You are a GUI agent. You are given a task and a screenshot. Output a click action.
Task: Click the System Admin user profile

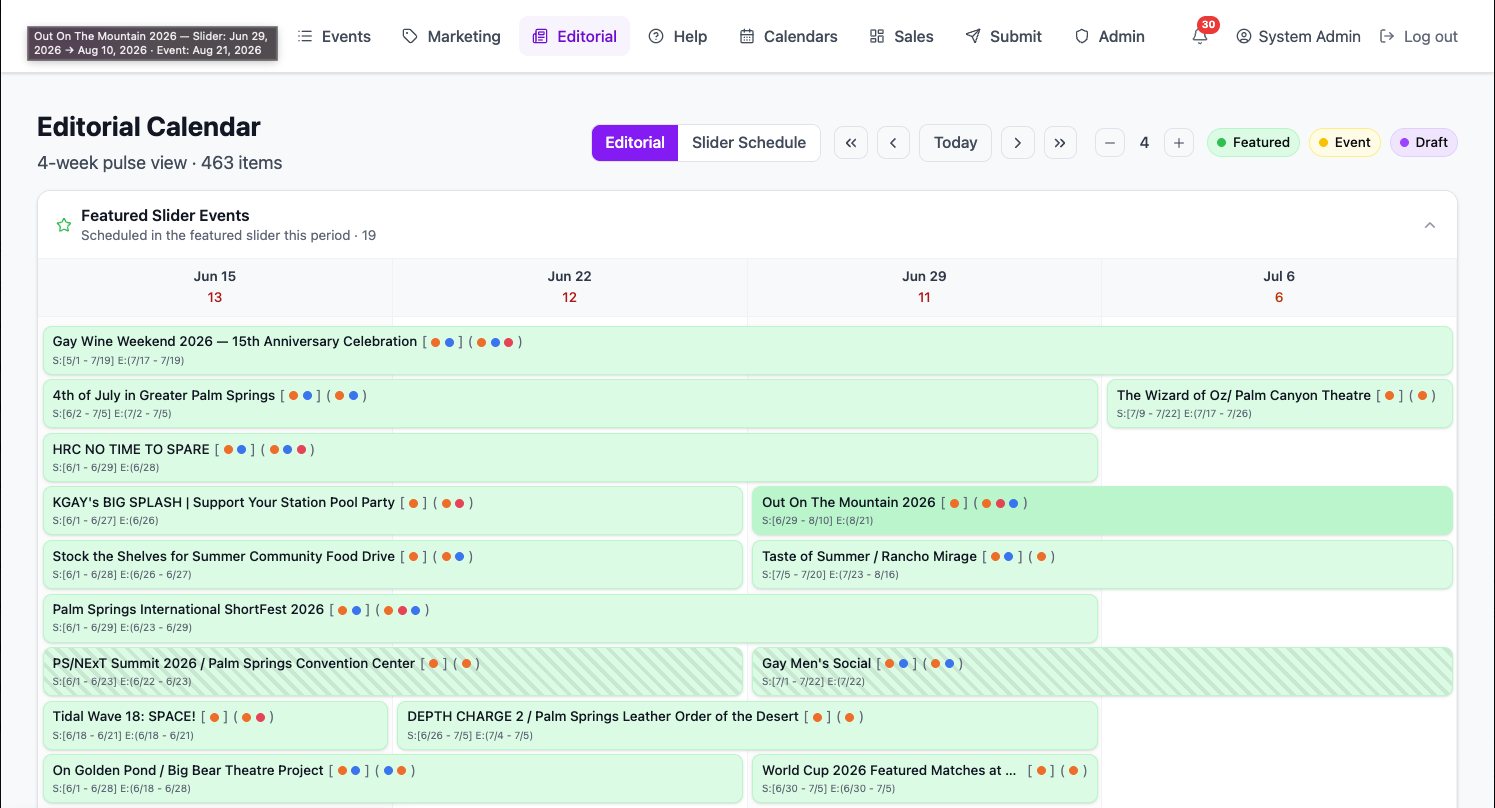[1298, 36]
